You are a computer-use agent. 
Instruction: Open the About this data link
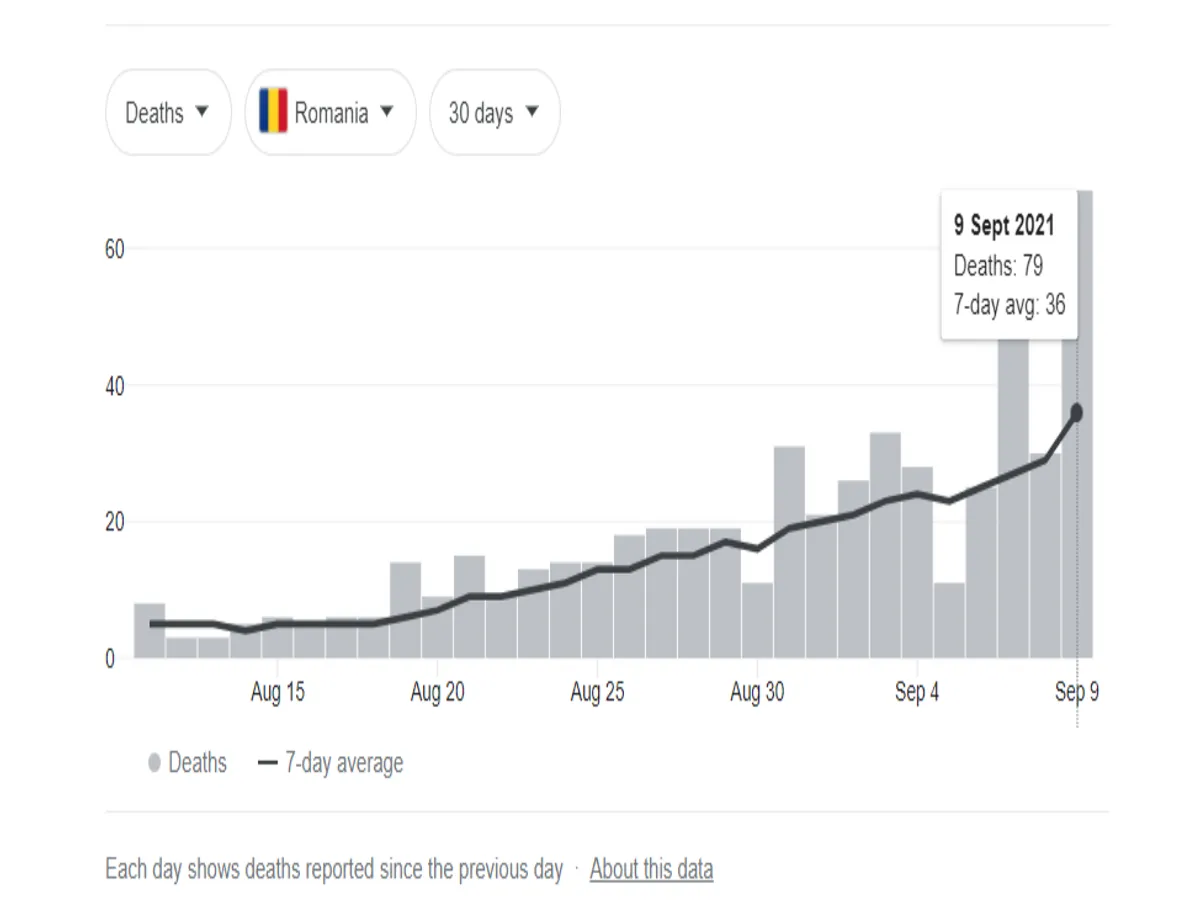coord(651,869)
